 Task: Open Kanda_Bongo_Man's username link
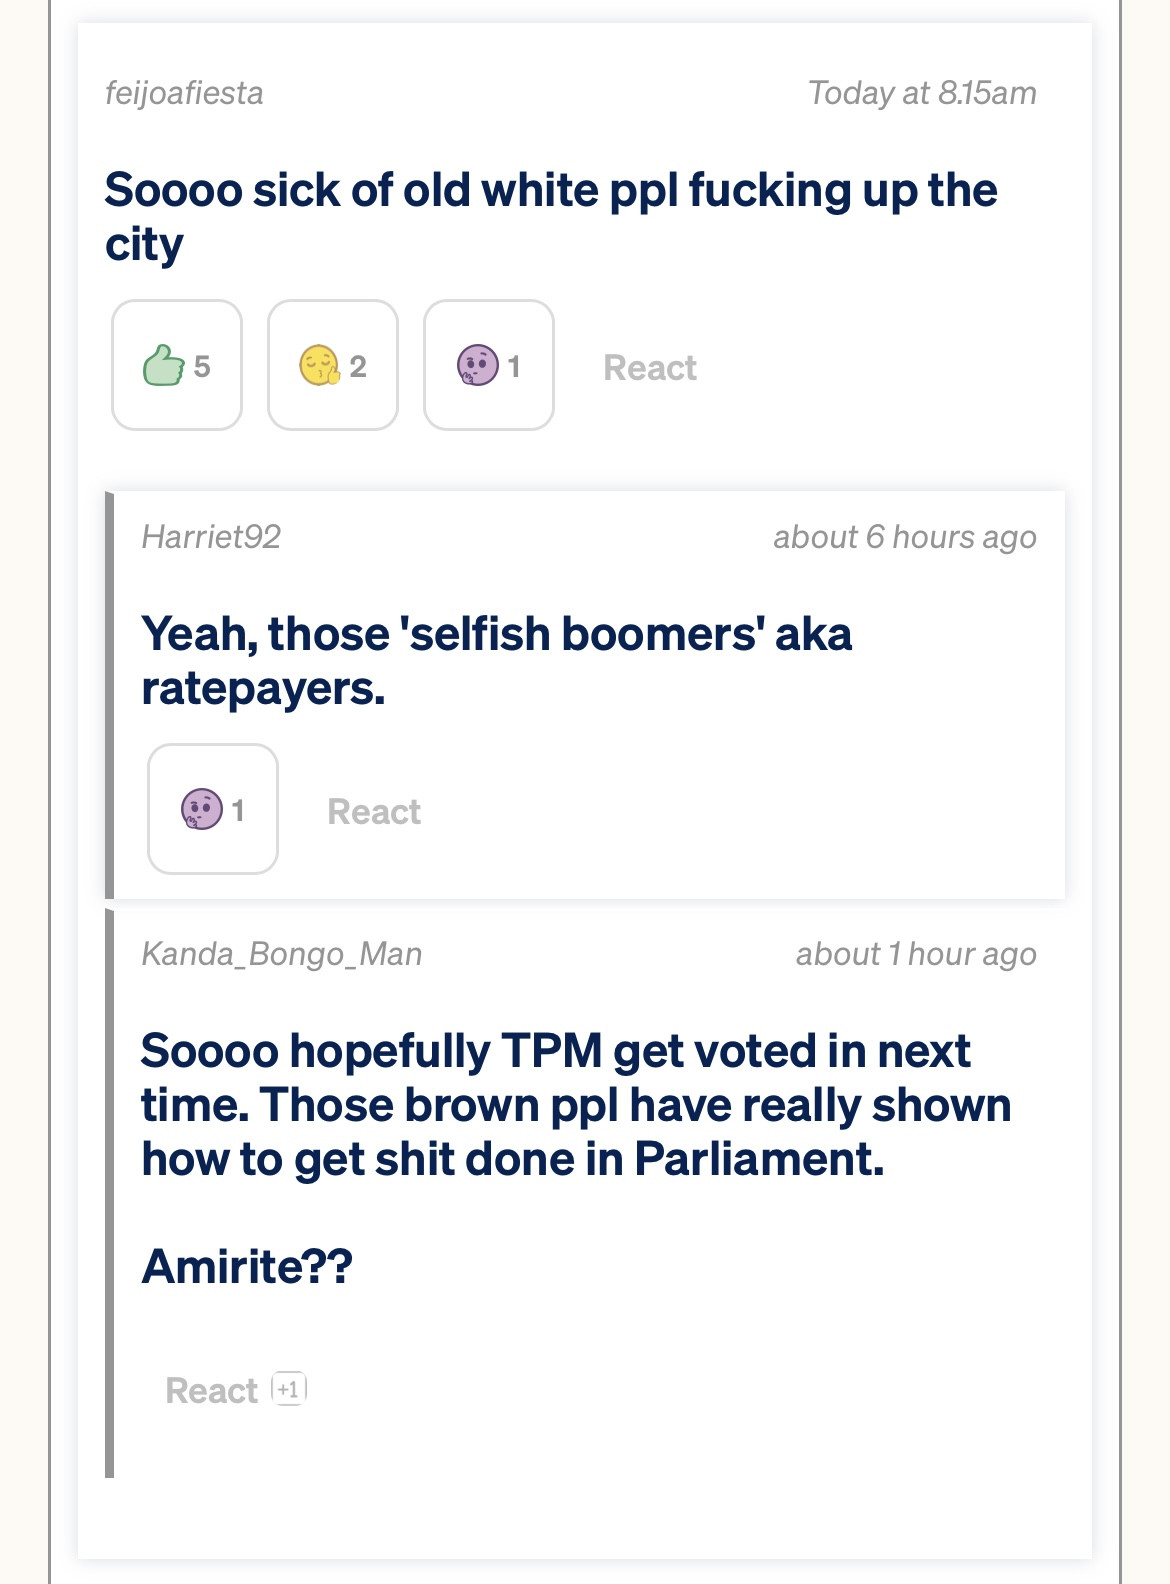(x=282, y=954)
